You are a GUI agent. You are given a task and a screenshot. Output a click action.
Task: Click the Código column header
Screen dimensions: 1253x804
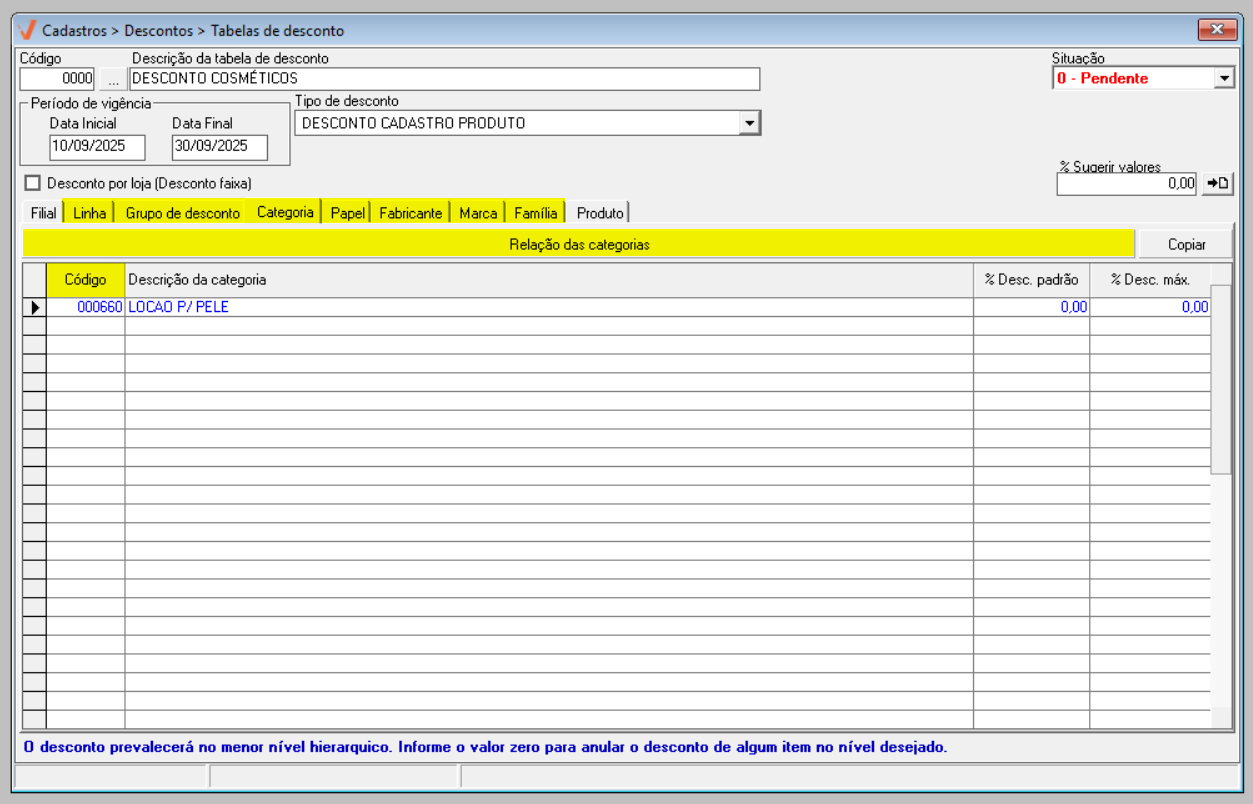point(85,280)
